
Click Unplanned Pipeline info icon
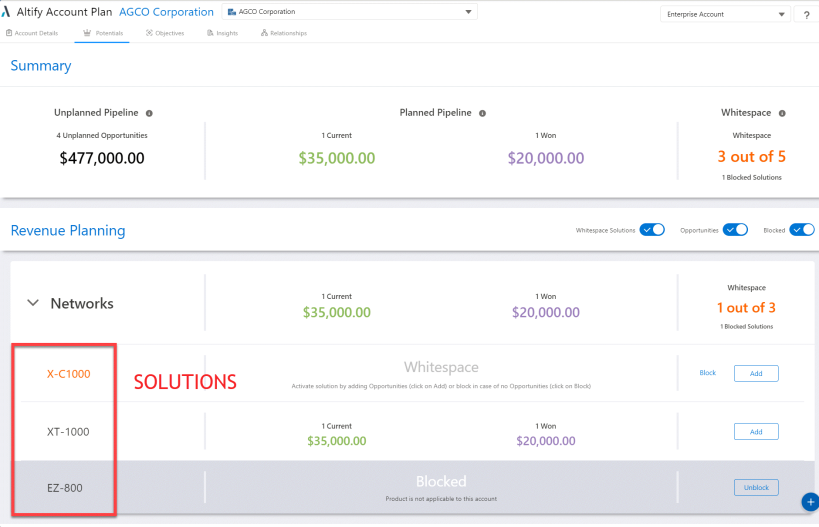[149, 113]
